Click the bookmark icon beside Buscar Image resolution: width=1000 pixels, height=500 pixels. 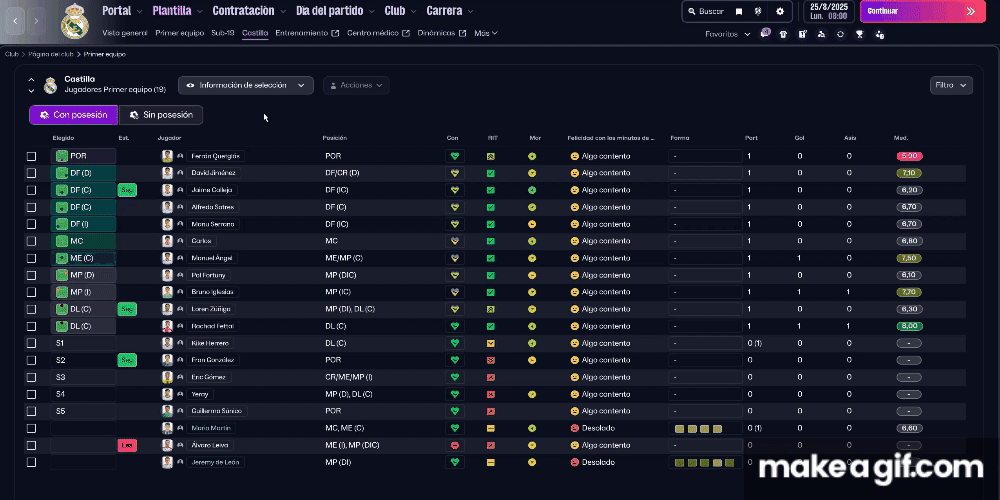click(x=739, y=12)
